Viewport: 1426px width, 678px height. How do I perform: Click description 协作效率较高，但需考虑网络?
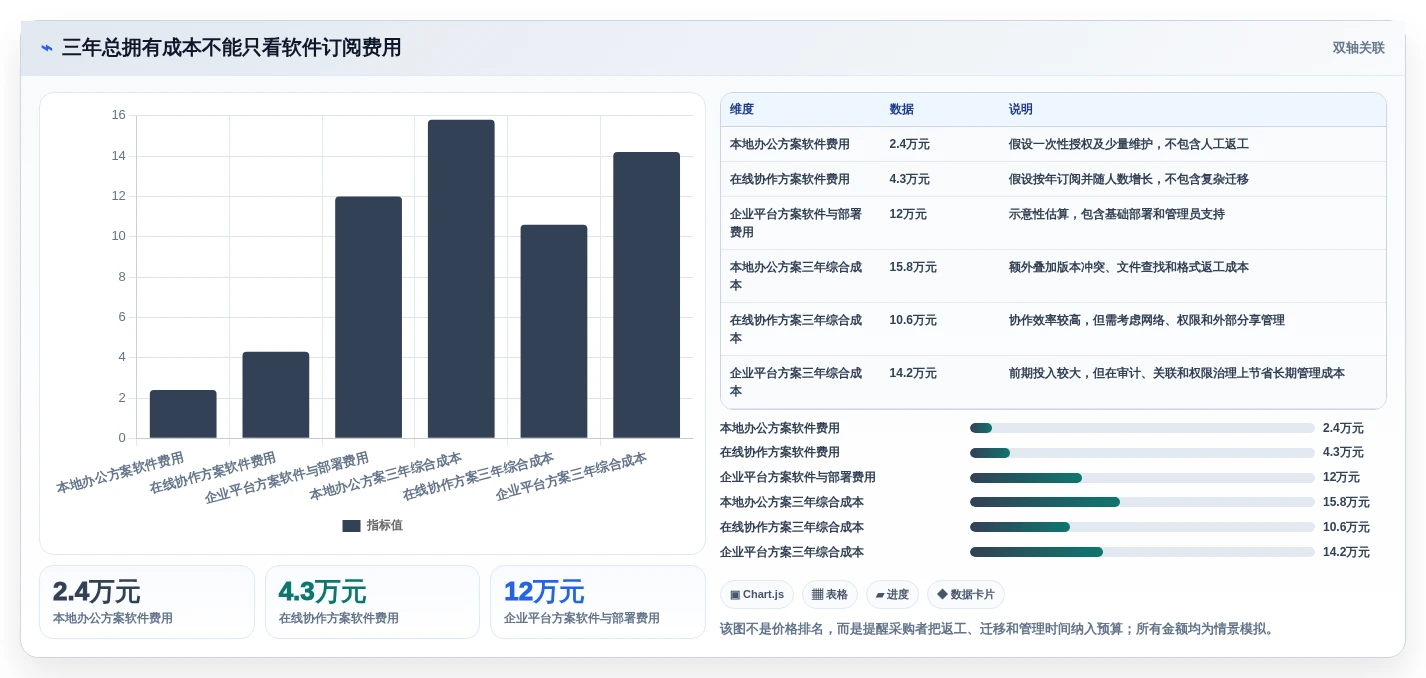point(1147,320)
